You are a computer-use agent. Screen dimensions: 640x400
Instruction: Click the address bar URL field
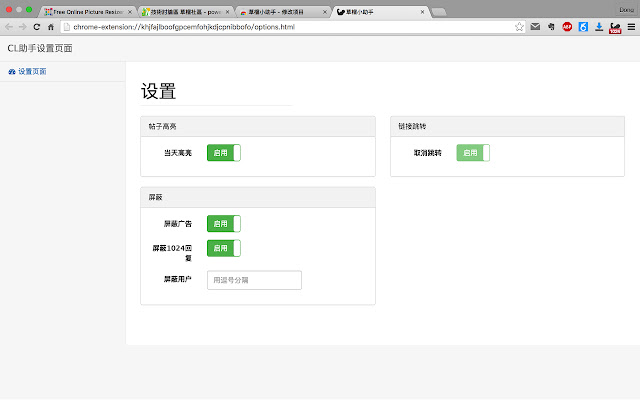292,27
